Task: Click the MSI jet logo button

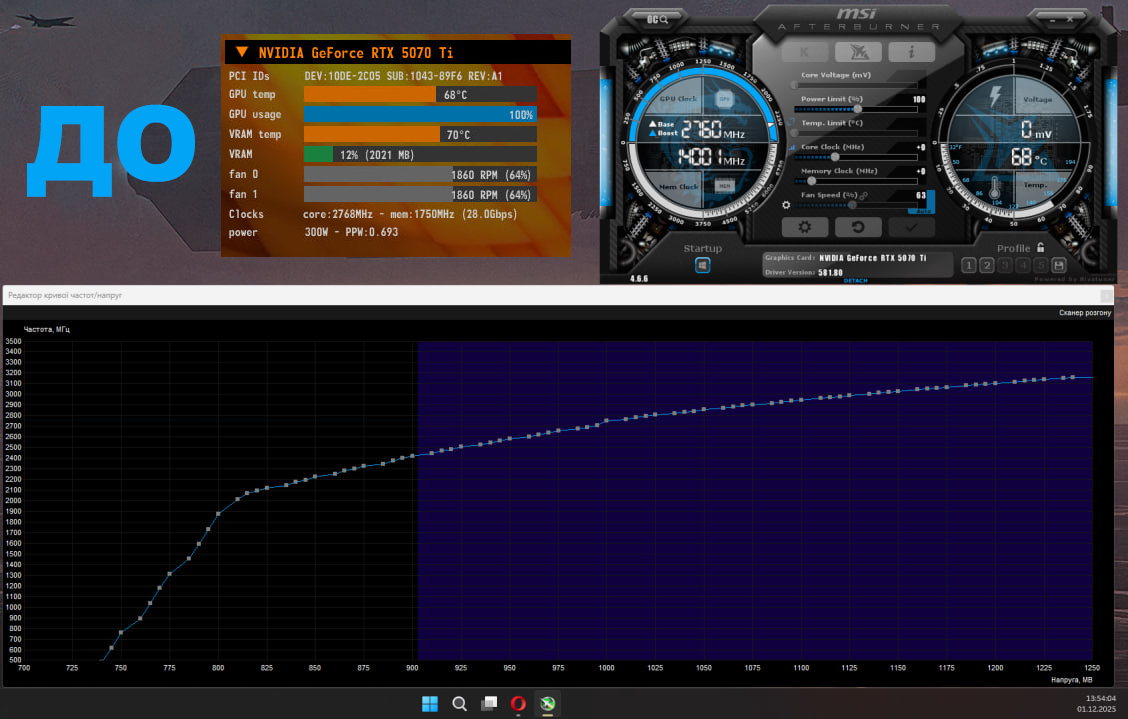Action: 858,52
